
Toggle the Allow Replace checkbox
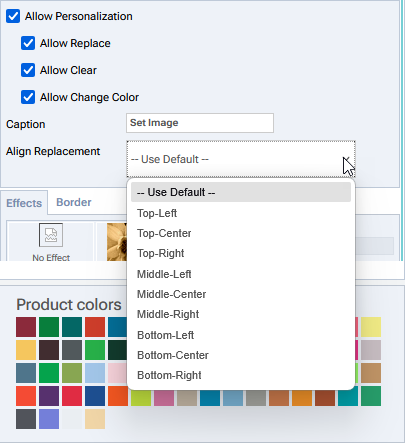click(28, 43)
